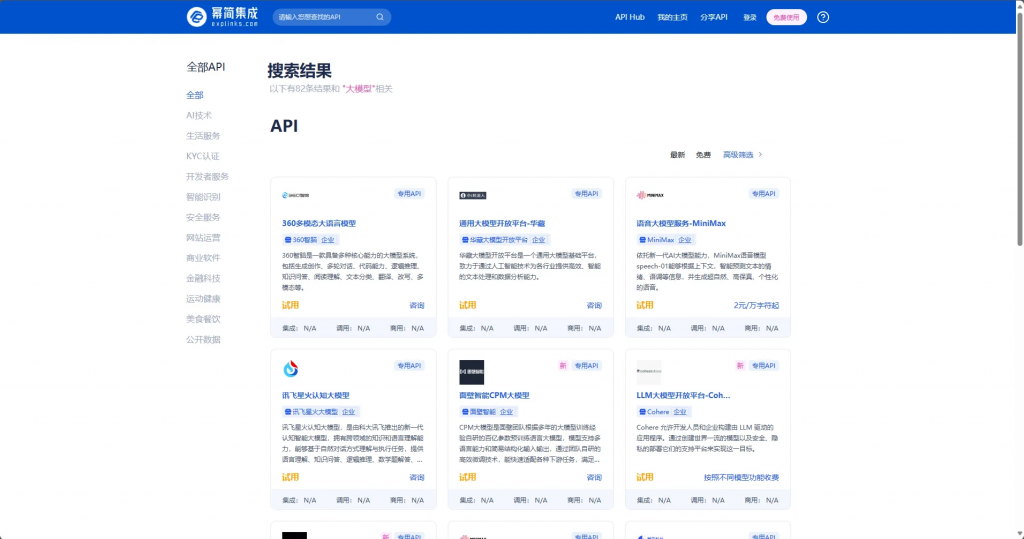Click 咨询 on the 面壁智能CPM card
Viewport: 1024px width, 539px height.
pos(594,477)
